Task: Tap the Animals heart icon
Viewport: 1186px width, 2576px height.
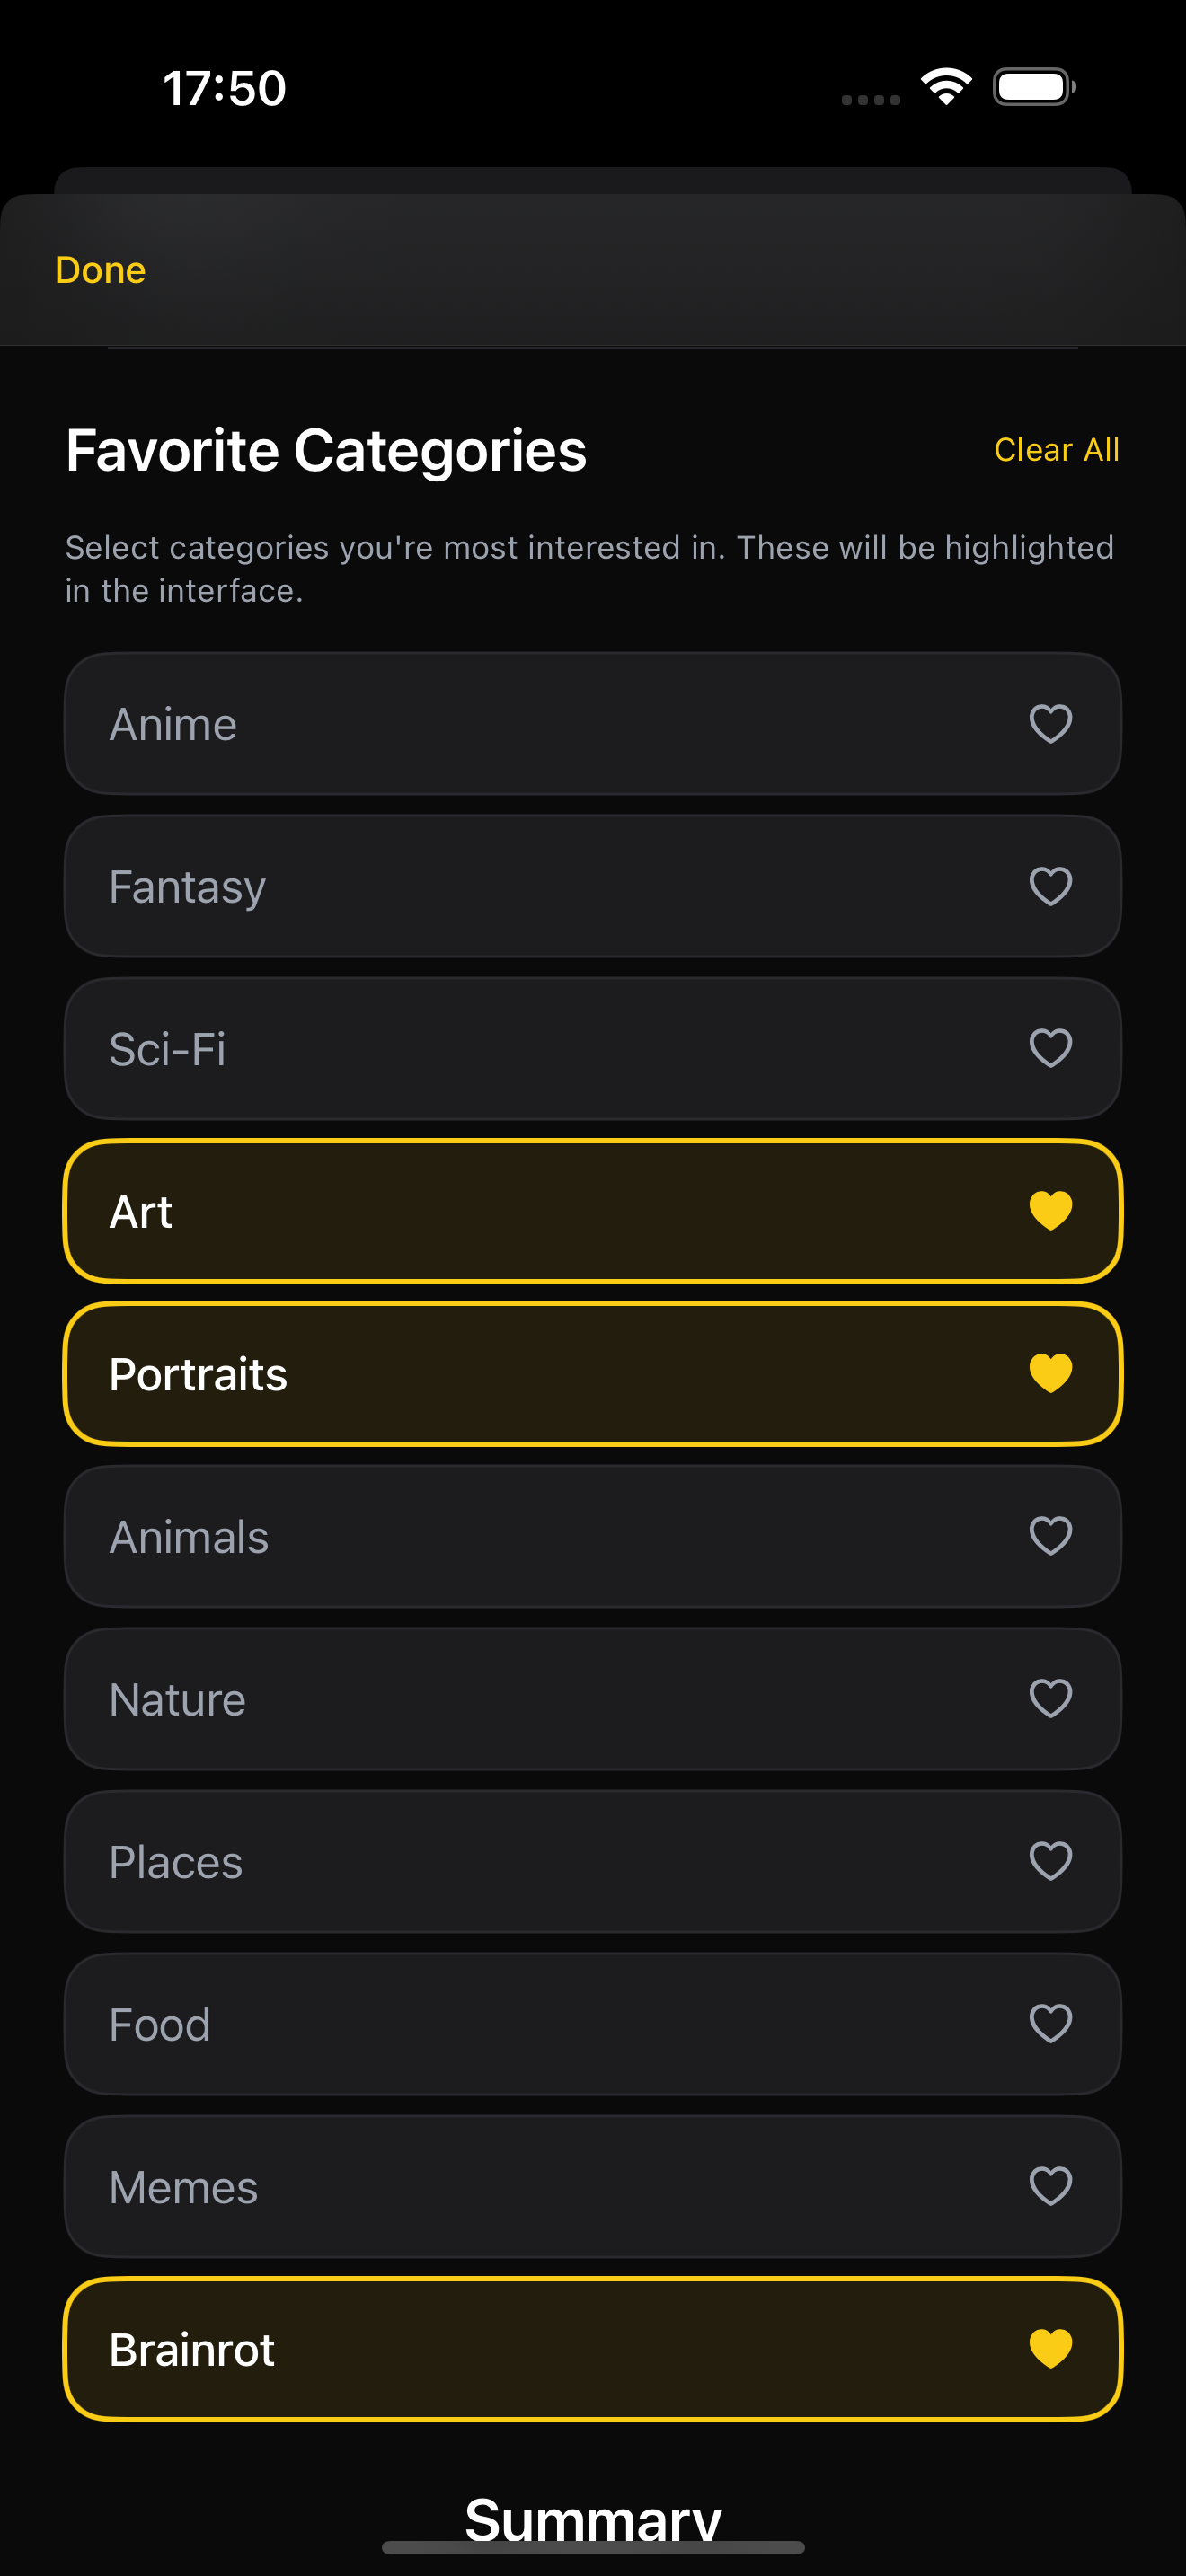Action: (1050, 1536)
